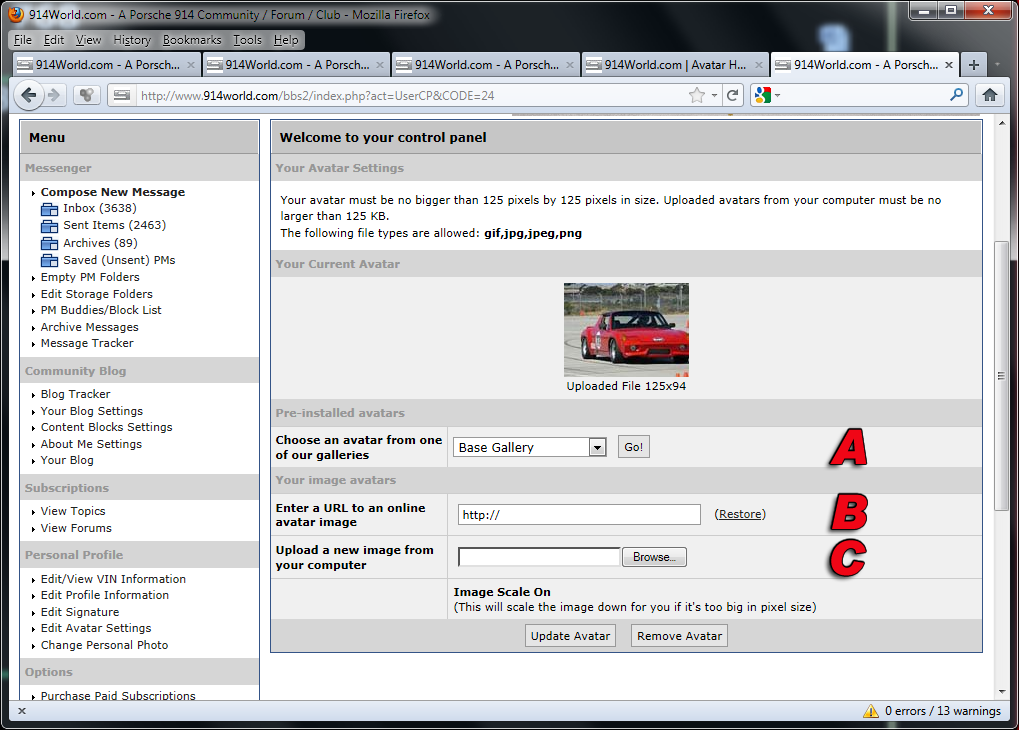
Task: Click the upload file path field
Action: tap(539, 557)
